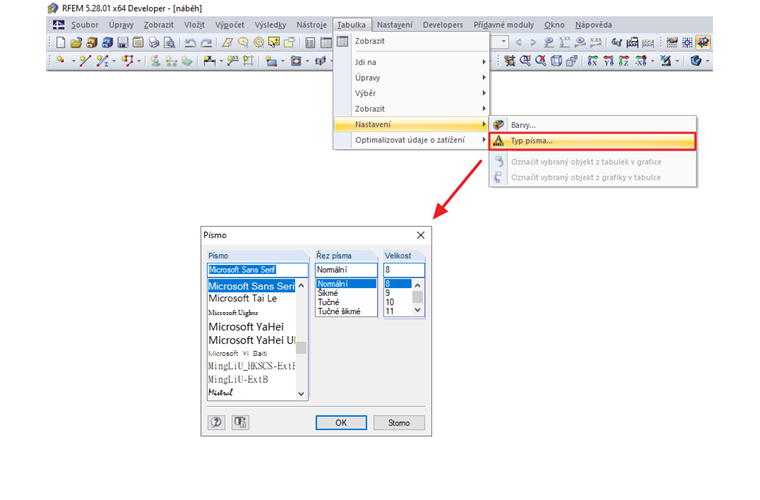The height and width of the screenshot is (500, 760).
Task: Open the Soubor menu
Action: (x=85, y=25)
